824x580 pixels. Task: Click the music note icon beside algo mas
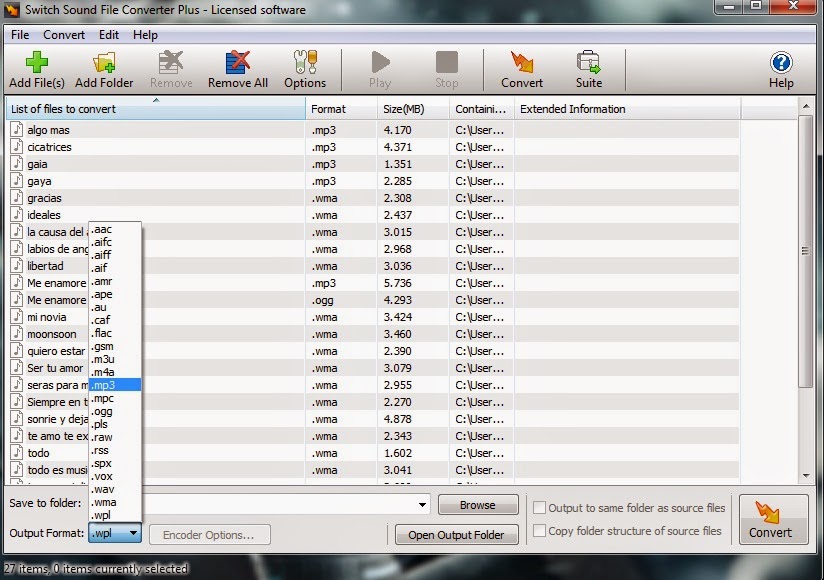coord(17,129)
